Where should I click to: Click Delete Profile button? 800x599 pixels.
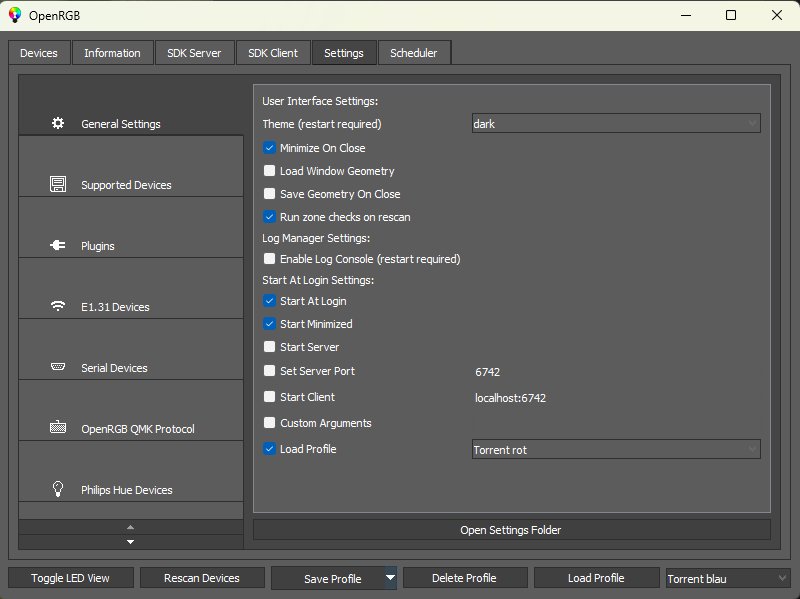point(464,578)
